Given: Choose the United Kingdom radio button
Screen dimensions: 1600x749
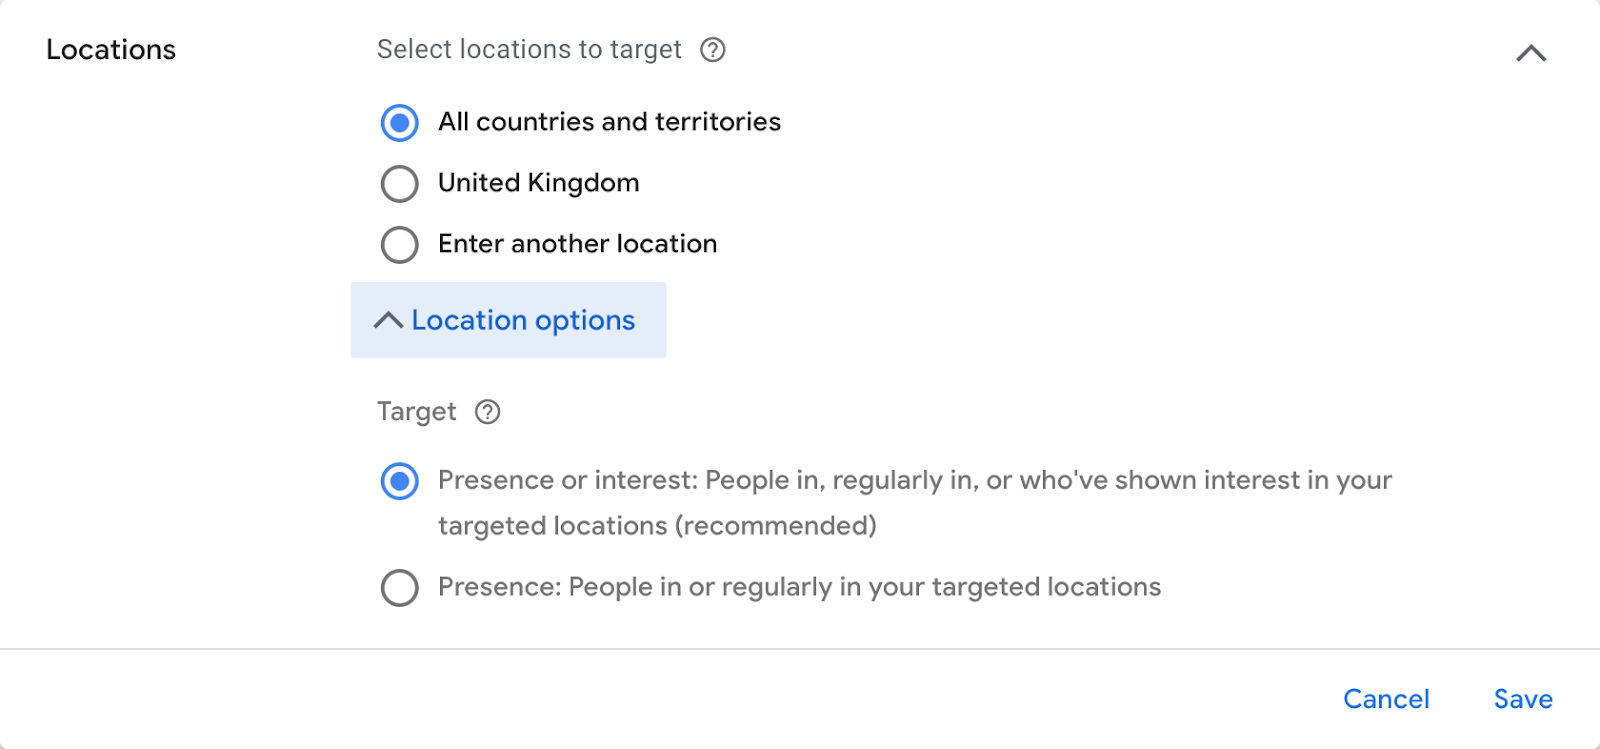Looking at the screenshot, I should point(400,184).
